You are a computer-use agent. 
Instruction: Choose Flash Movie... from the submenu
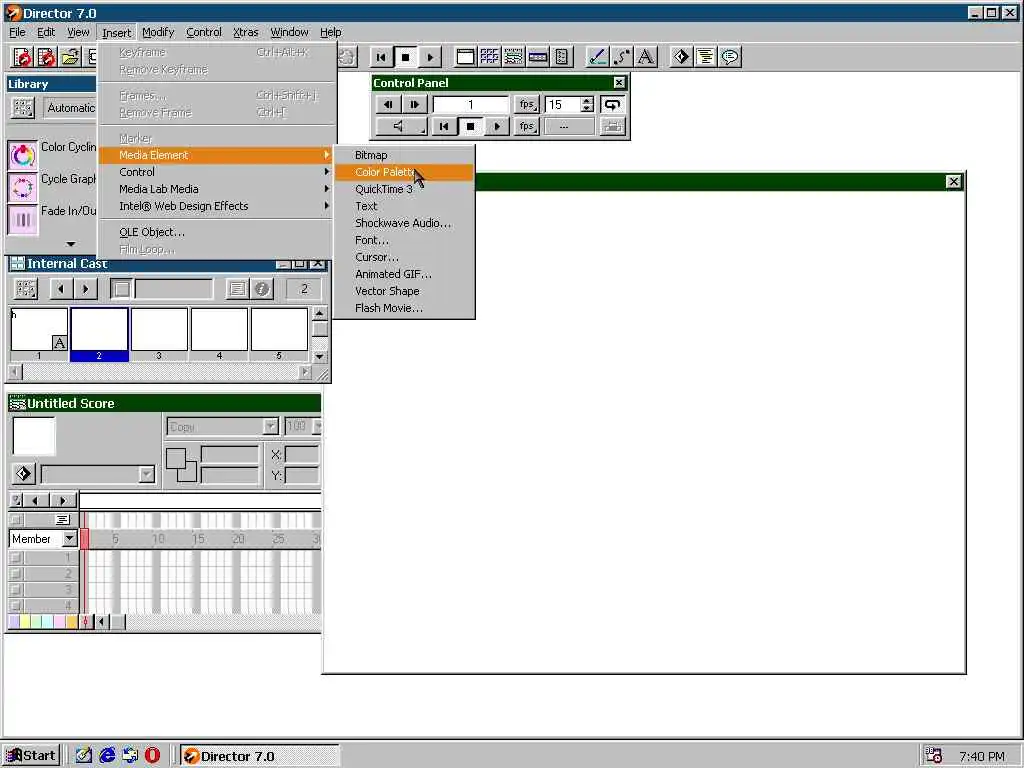(404, 308)
